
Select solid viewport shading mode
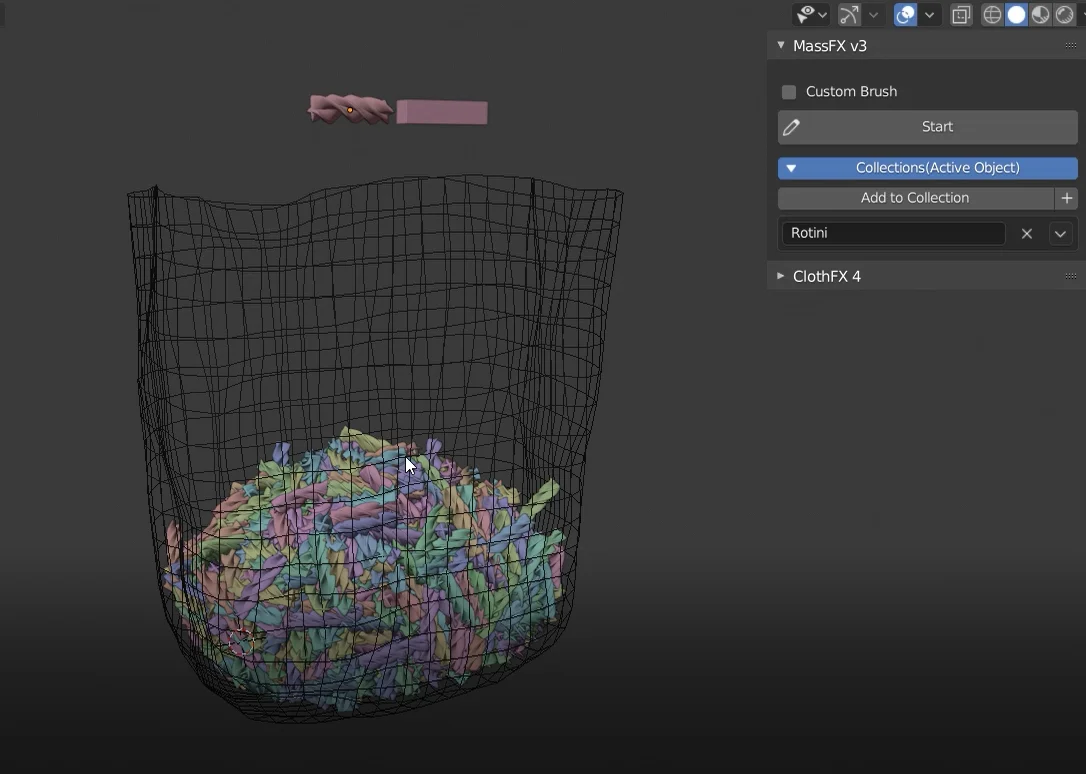point(1016,14)
